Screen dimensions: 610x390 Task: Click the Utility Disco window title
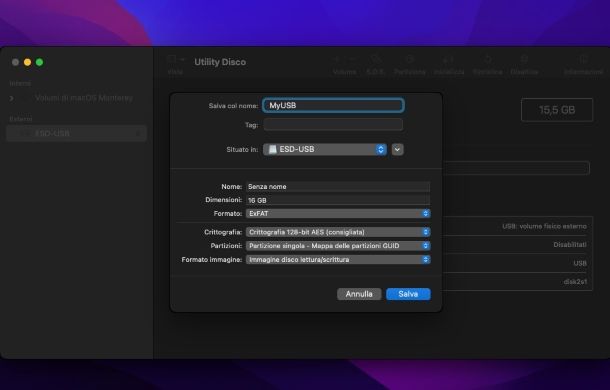tap(220, 62)
